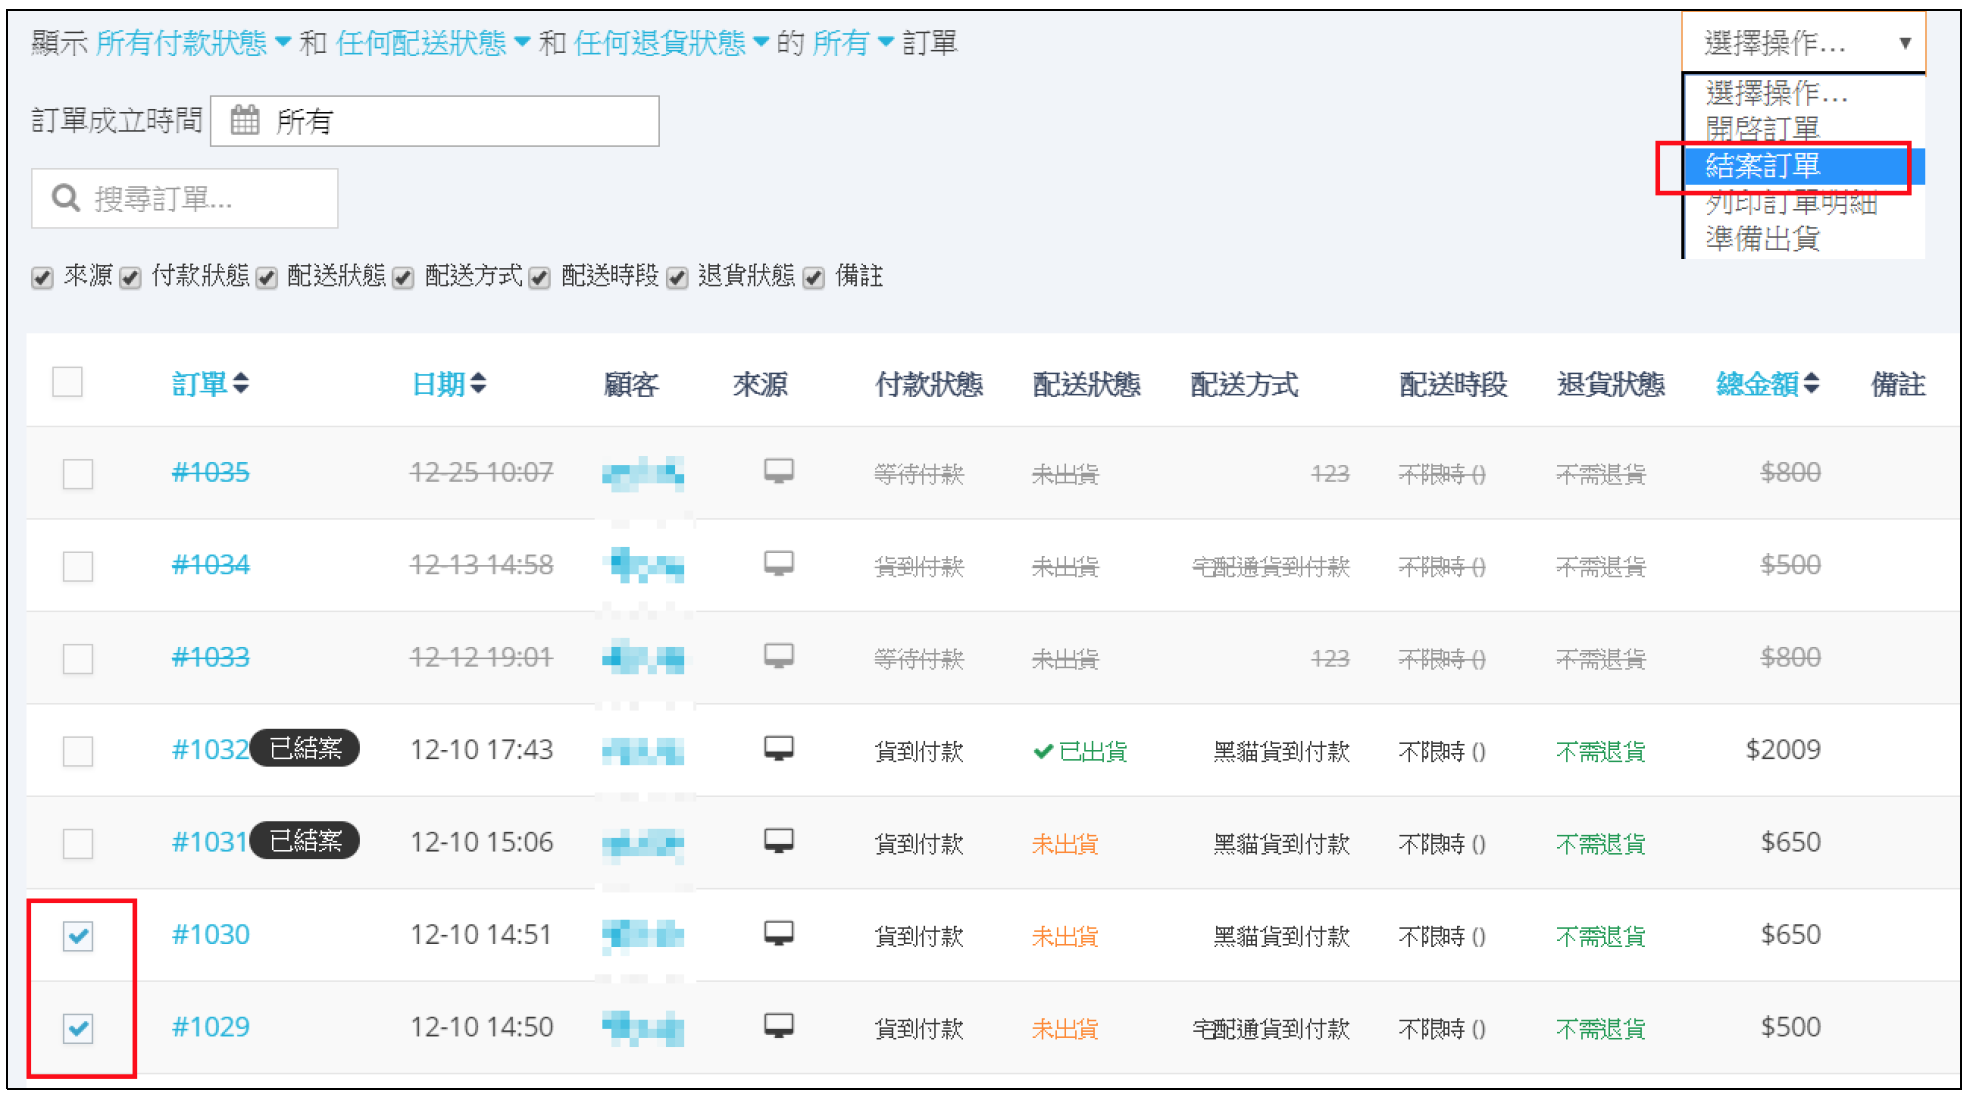Toggle the select-all checkbox in table header
The height and width of the screenshot is (1102, 1972).
67,382
